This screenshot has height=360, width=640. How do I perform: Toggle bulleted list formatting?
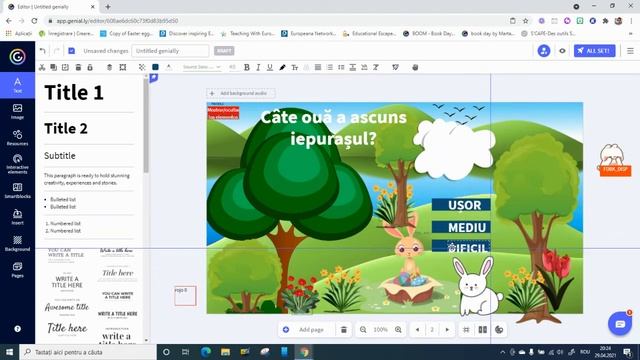330,67
